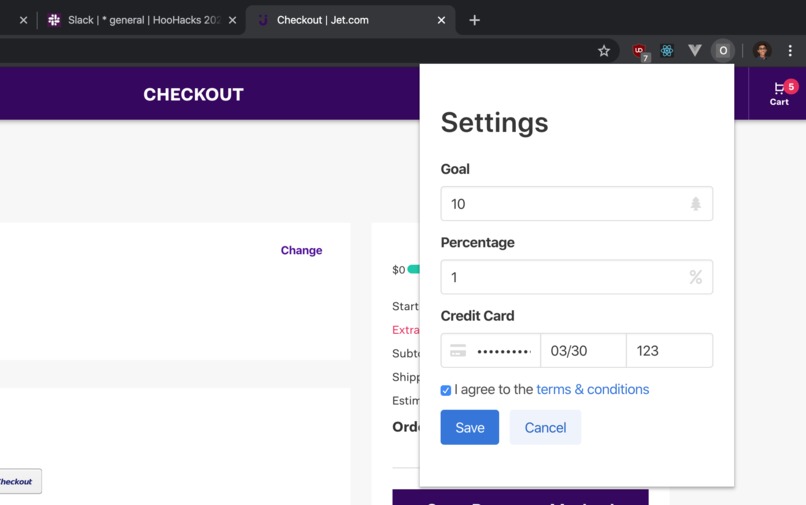The image size is (806, 505).
Task: Open the uBlock Origin extension icon
Action: coord(639,51)
